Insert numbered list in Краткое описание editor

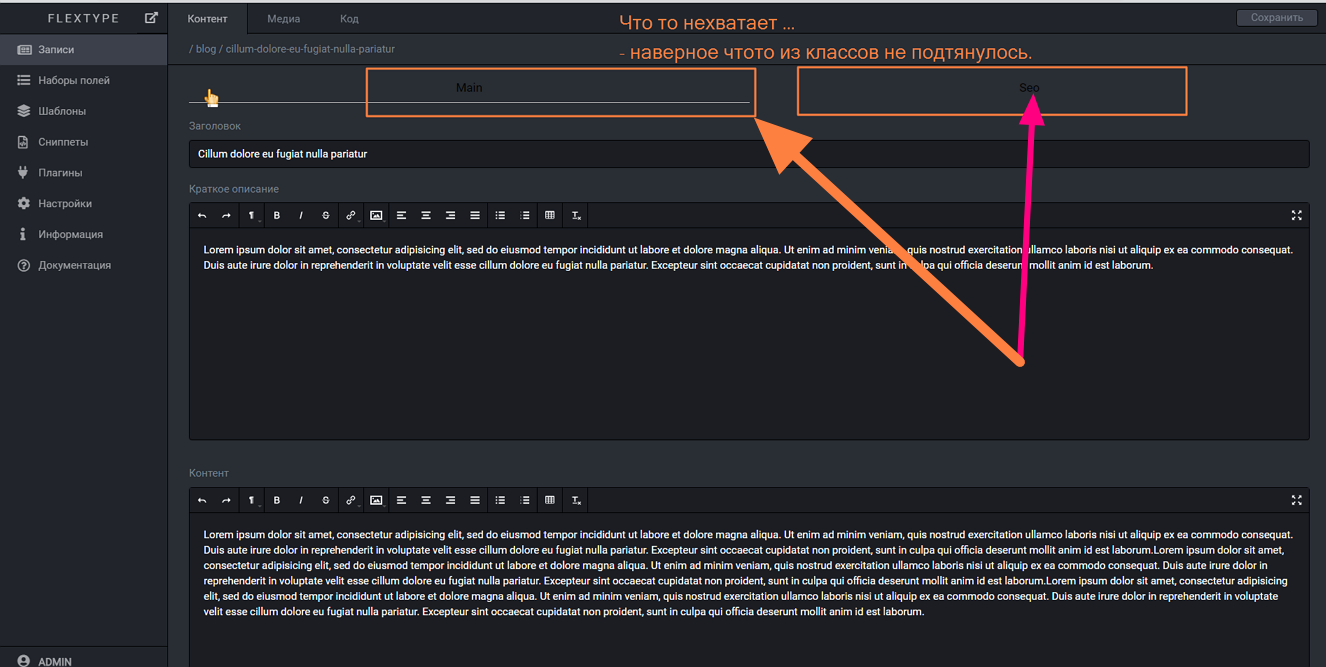click(525, 215)
